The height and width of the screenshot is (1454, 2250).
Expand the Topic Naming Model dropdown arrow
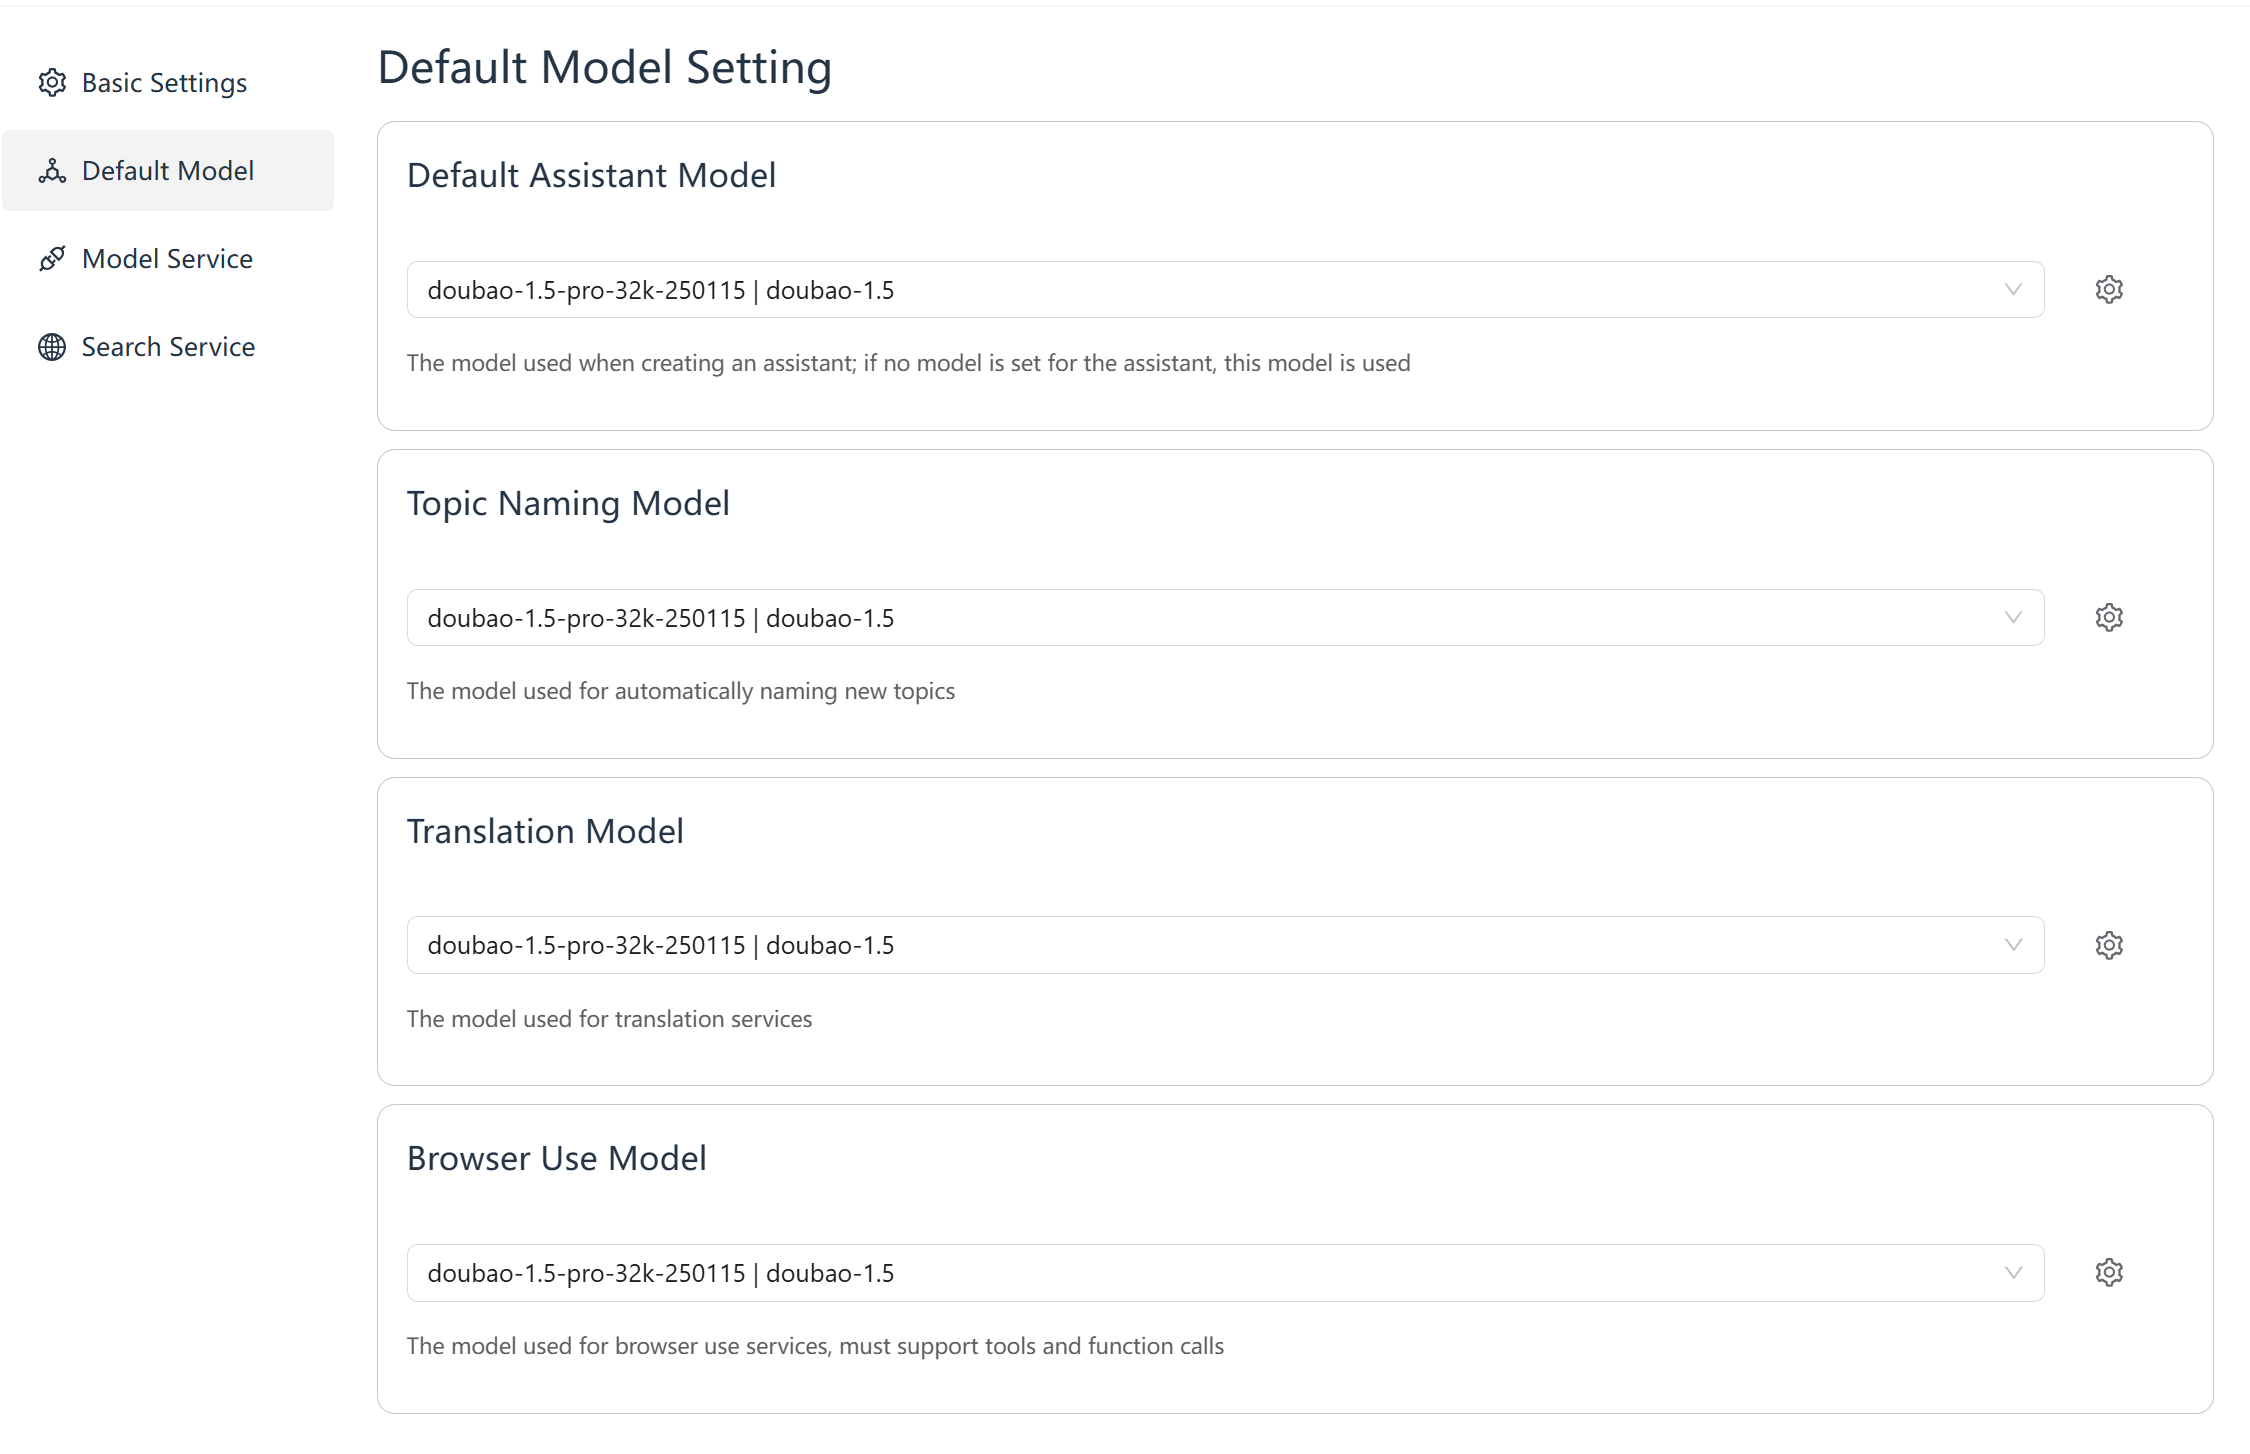pos(2013,618)
